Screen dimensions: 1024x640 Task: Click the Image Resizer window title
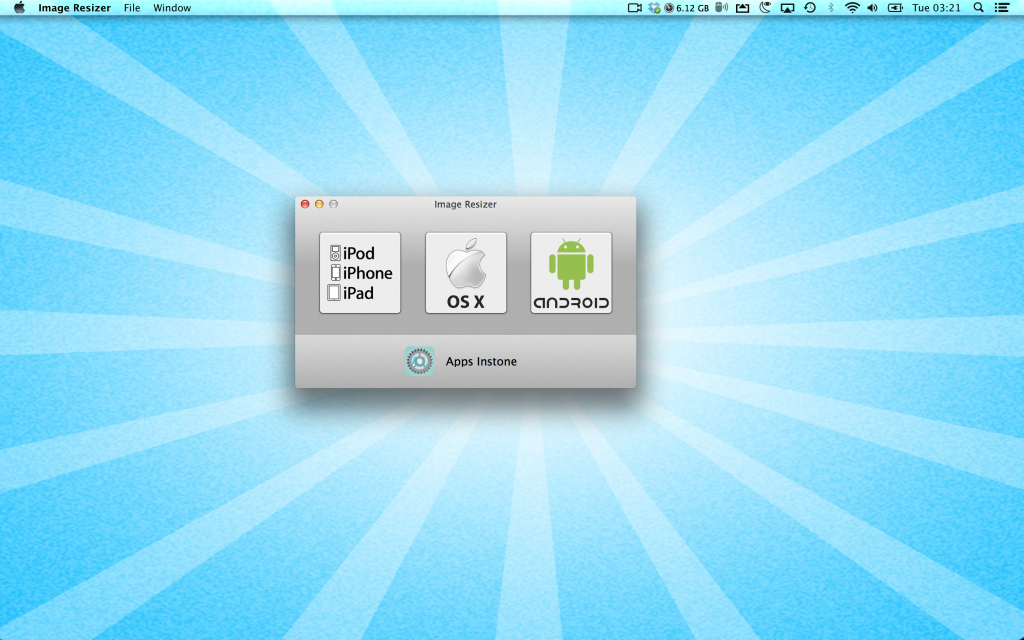(x=466, y=204)
